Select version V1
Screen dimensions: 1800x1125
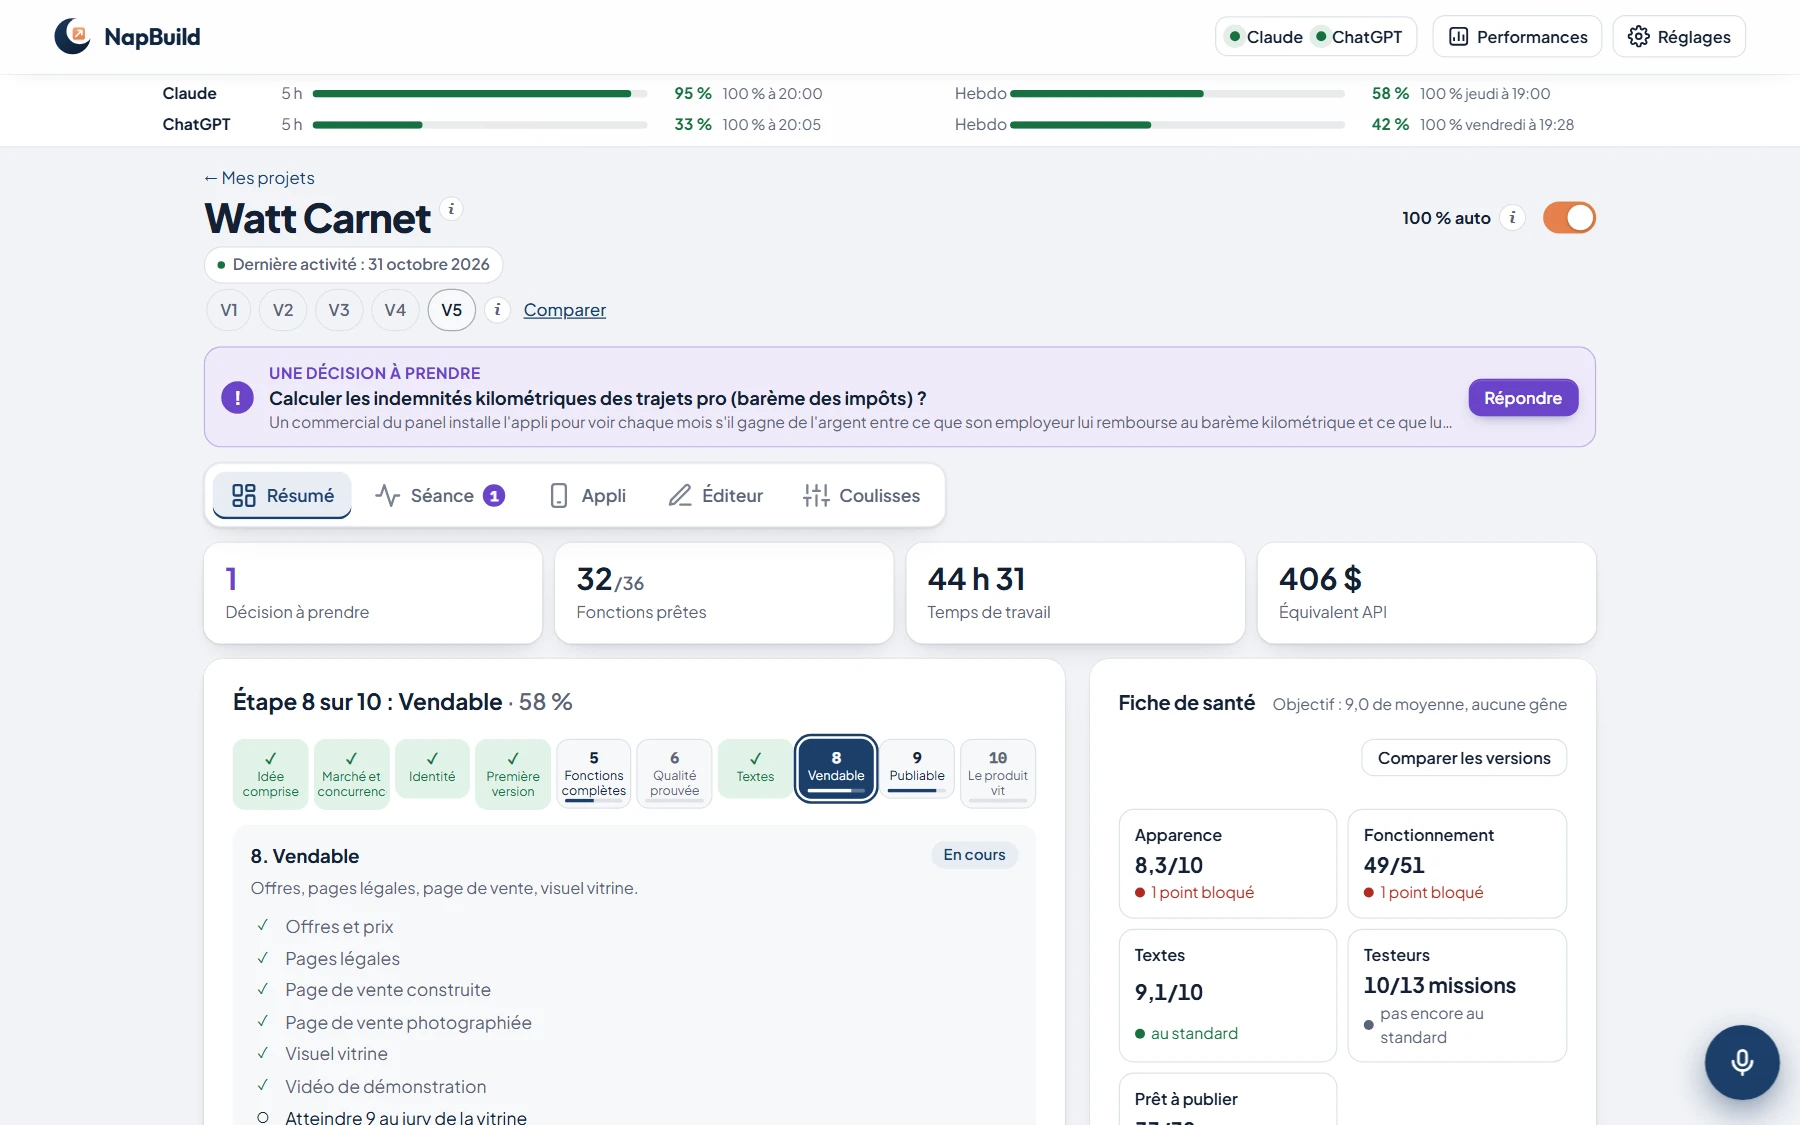tap(229, 310)
